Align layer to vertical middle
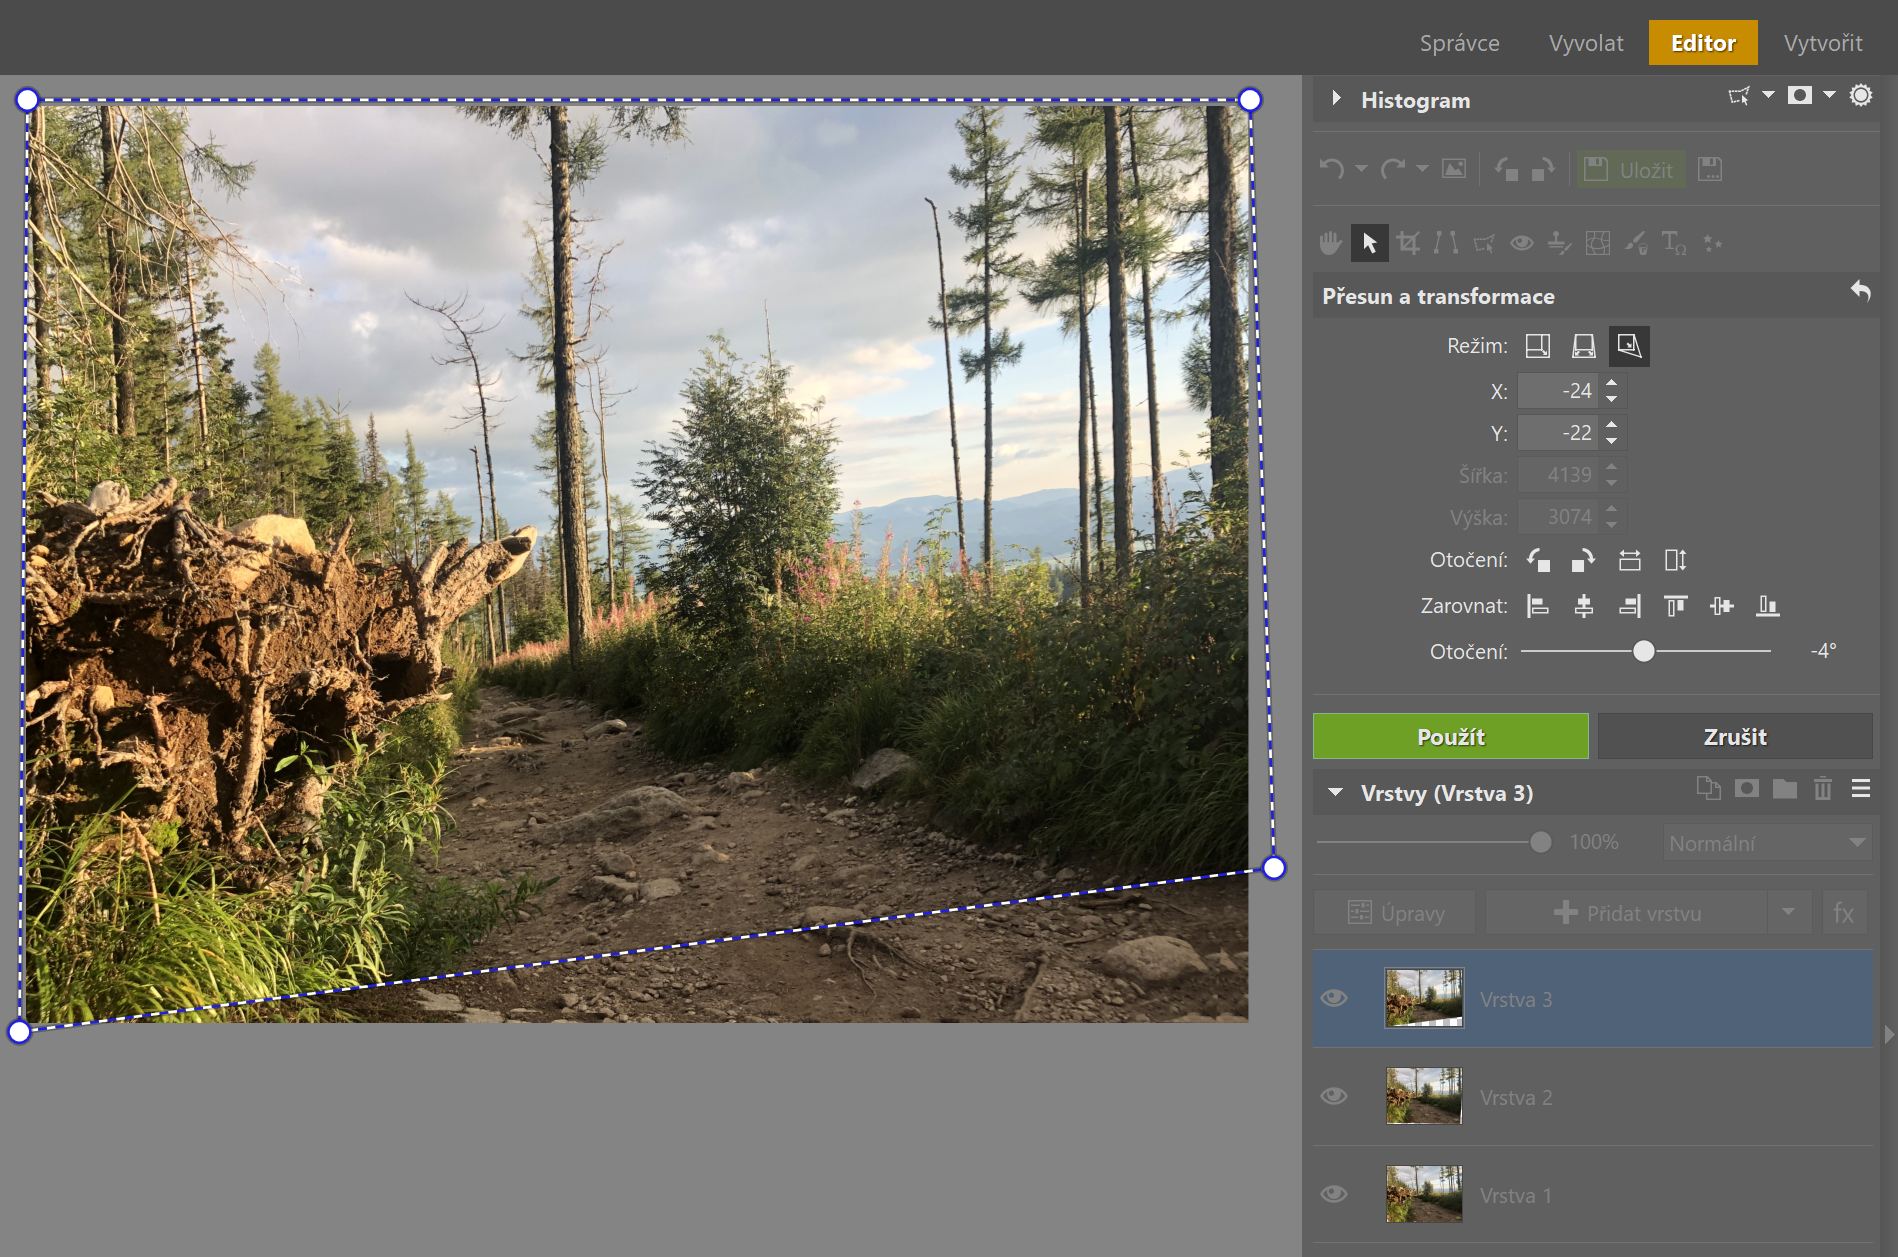The height and width of the screenshot is (1257, 1898). pyautogui.click(x=1722, y=606)
